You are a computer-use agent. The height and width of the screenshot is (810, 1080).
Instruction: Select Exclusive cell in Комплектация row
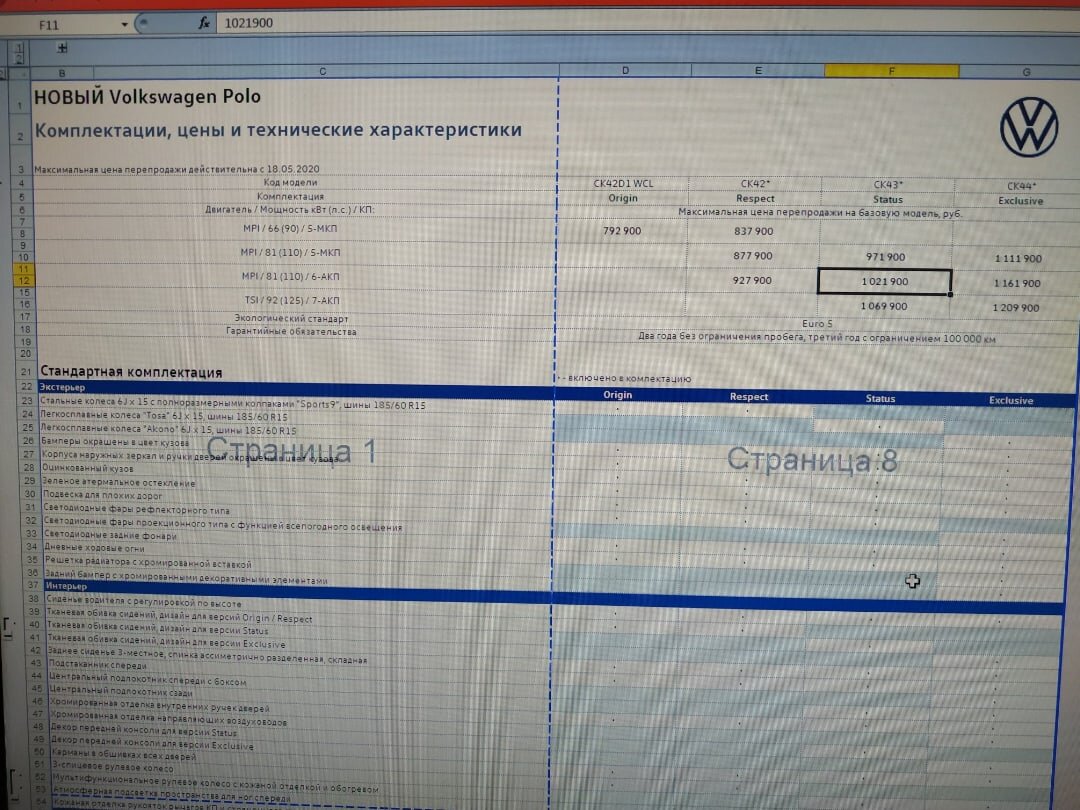pyautogui.click(x=1021, y=201)
